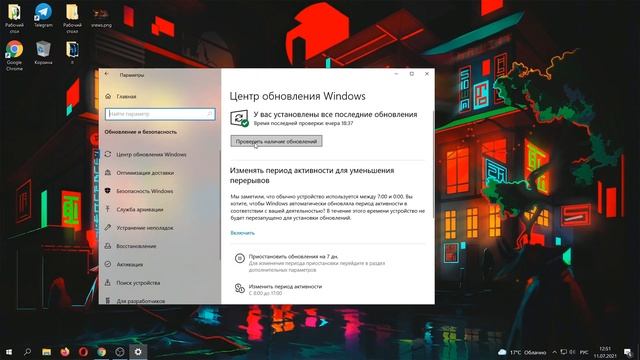Click Изменить период активности option
The width and height of the screenshot is (640, 360).
tap(285, 287)
